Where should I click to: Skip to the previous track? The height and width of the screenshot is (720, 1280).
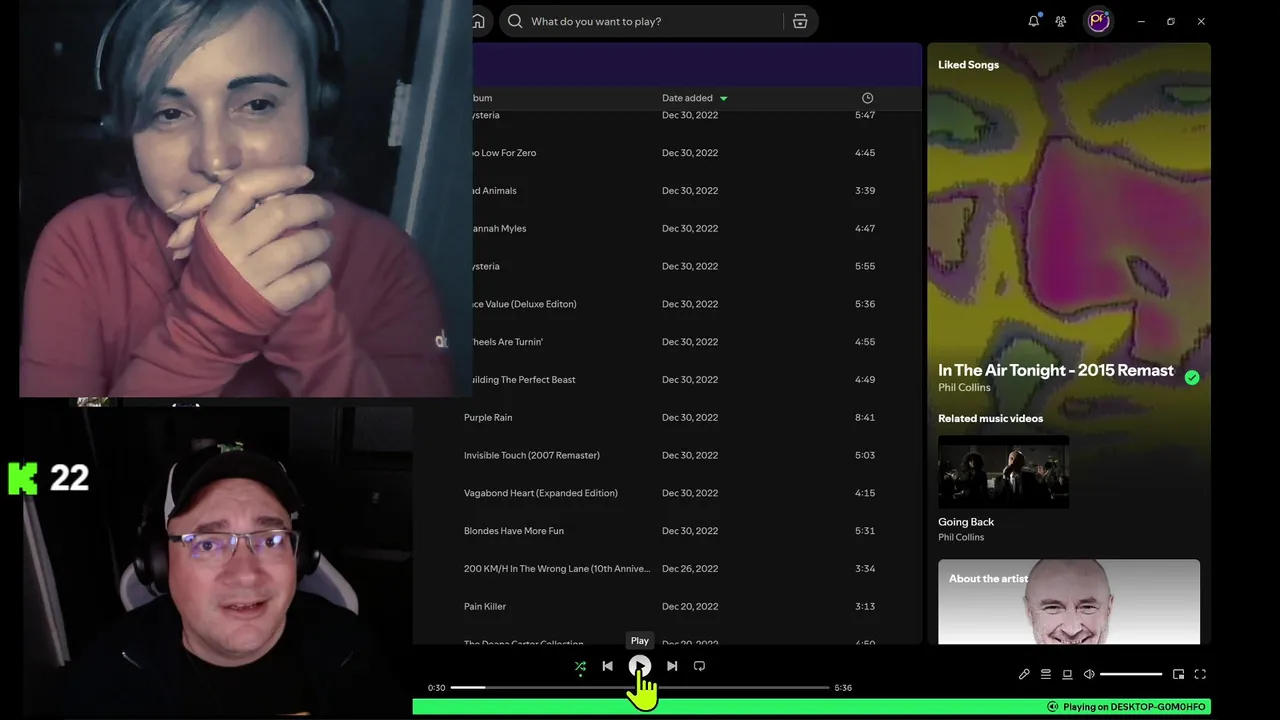tap(607, 666)
